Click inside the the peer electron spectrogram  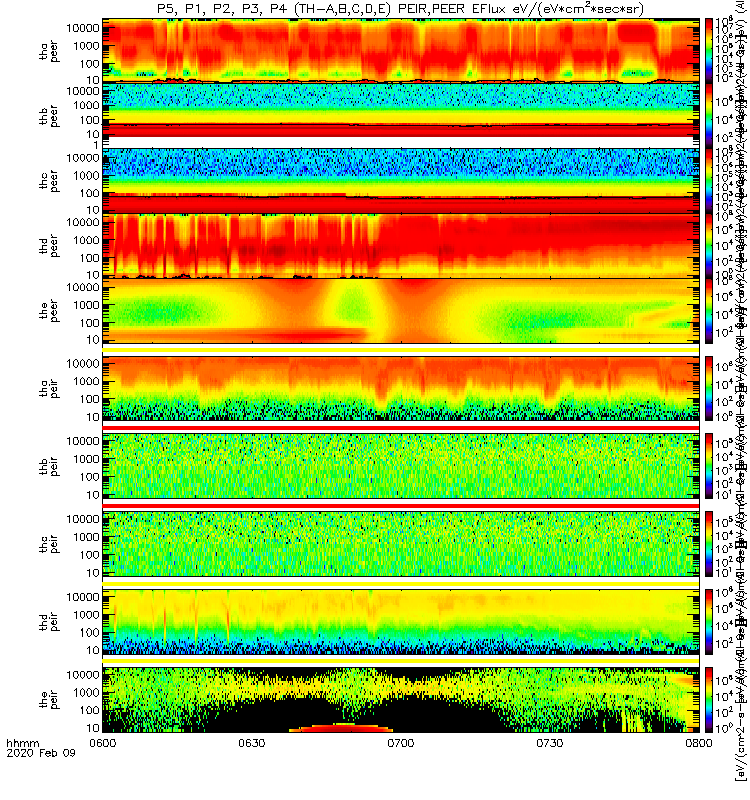(401, 310)
